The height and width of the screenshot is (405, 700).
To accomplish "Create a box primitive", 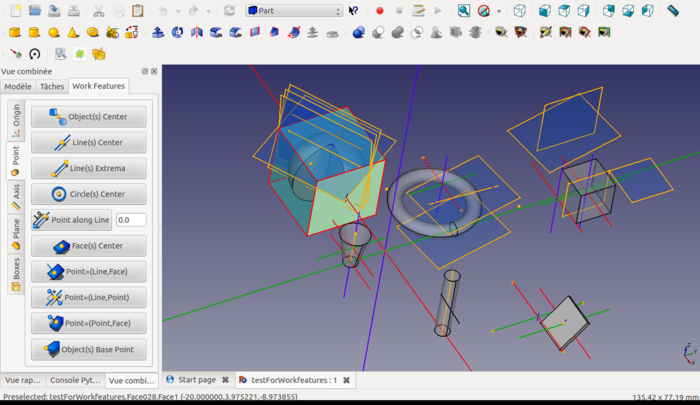I will pos(16,32).
